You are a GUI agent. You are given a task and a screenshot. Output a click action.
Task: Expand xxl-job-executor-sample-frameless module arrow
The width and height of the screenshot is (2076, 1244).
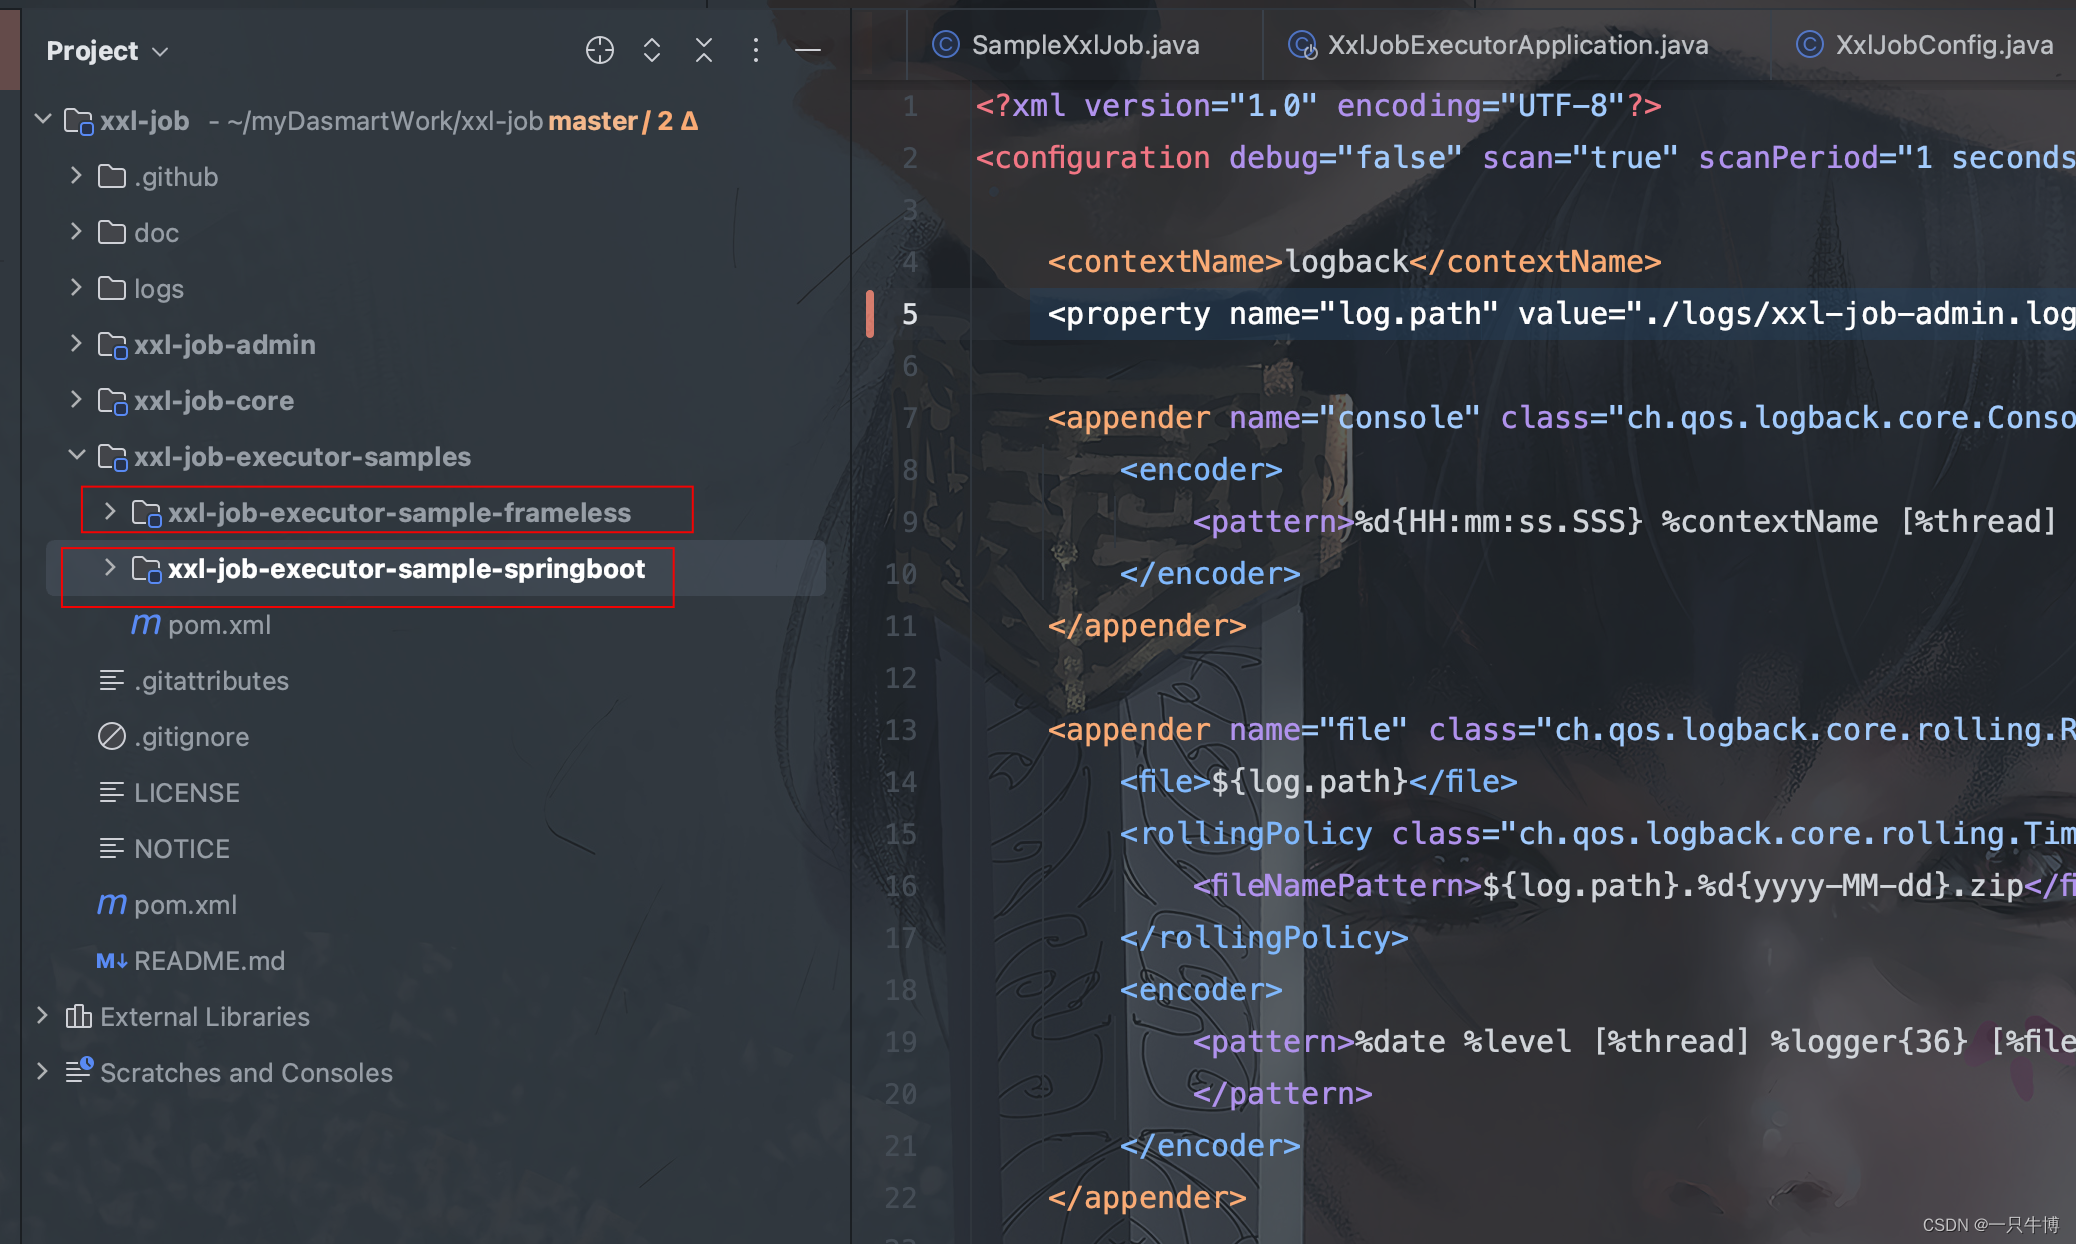(110, 512)
